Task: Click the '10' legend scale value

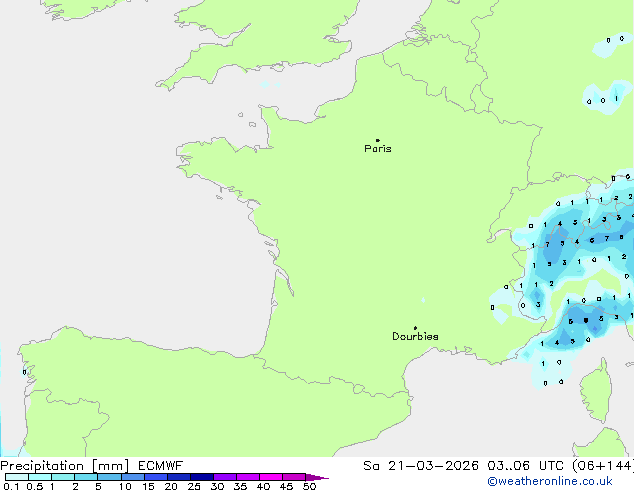Action: pos(125,486)
